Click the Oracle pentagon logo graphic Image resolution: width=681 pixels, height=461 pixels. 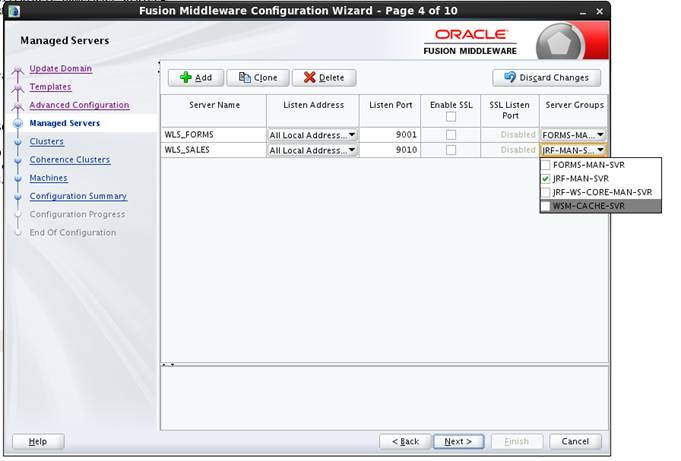click(x=559, y=43)
